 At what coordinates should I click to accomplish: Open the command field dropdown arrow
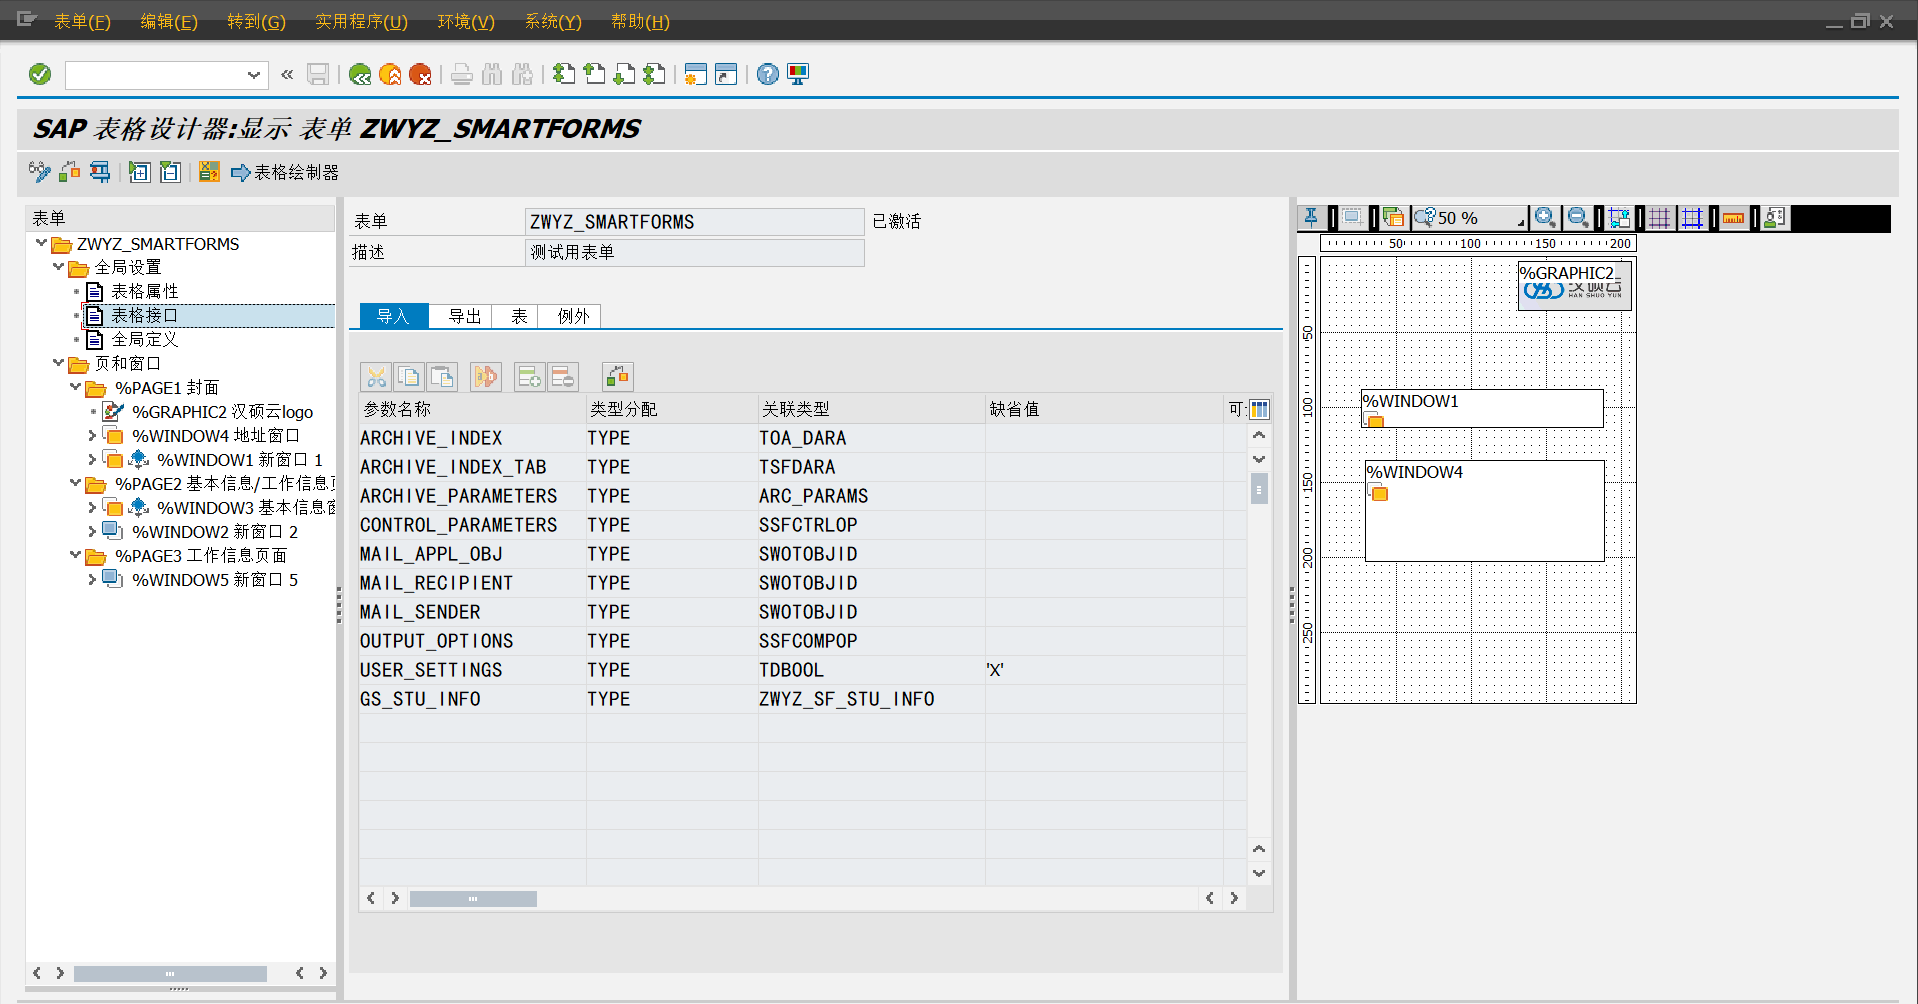tap(254, 75)
